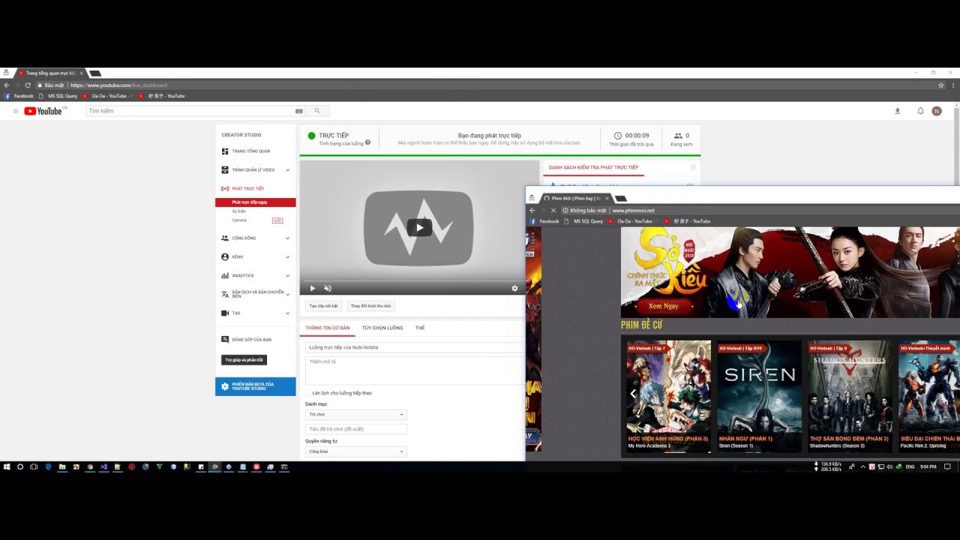Play the live preview video
Viewport: 960px width, 540px height.
[419, 228]
